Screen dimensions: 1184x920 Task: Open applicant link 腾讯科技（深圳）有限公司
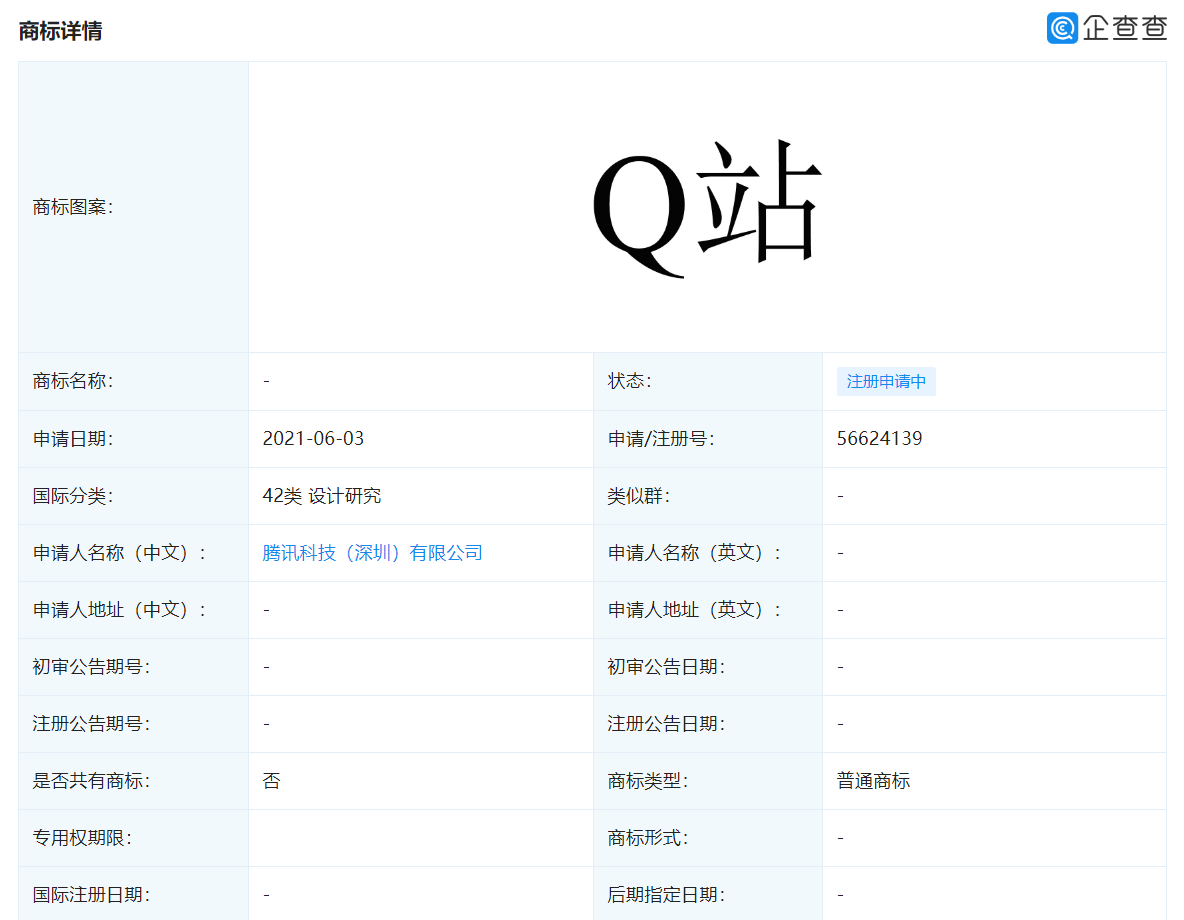[370, 552]
